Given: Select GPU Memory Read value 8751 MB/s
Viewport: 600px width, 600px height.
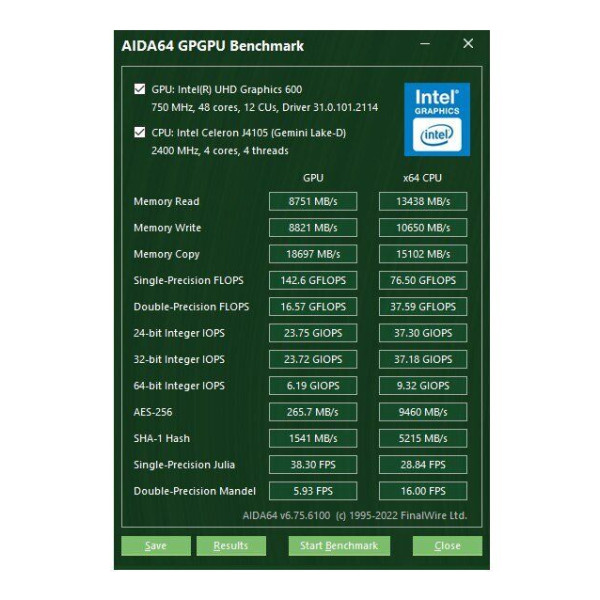Looking at the screenshot, I should pyautogui.click(x=313, y=201).
